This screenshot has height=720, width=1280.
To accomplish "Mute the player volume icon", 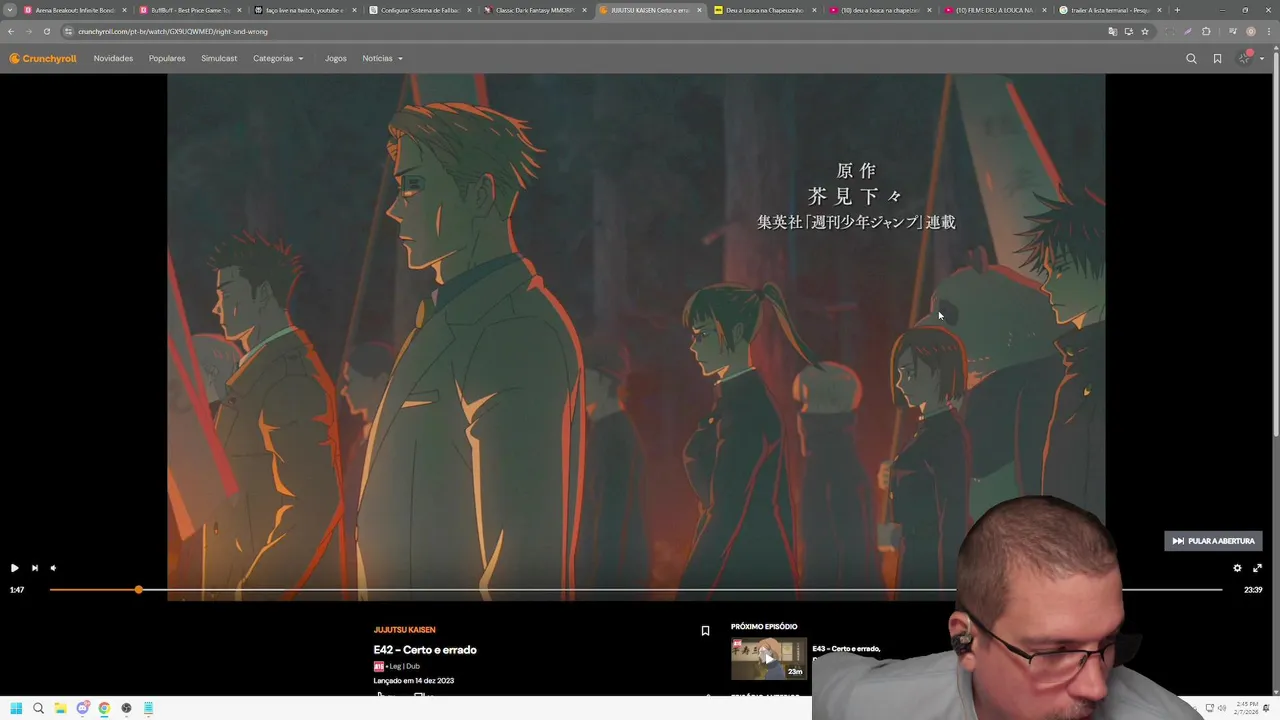I will pos(53,568).
